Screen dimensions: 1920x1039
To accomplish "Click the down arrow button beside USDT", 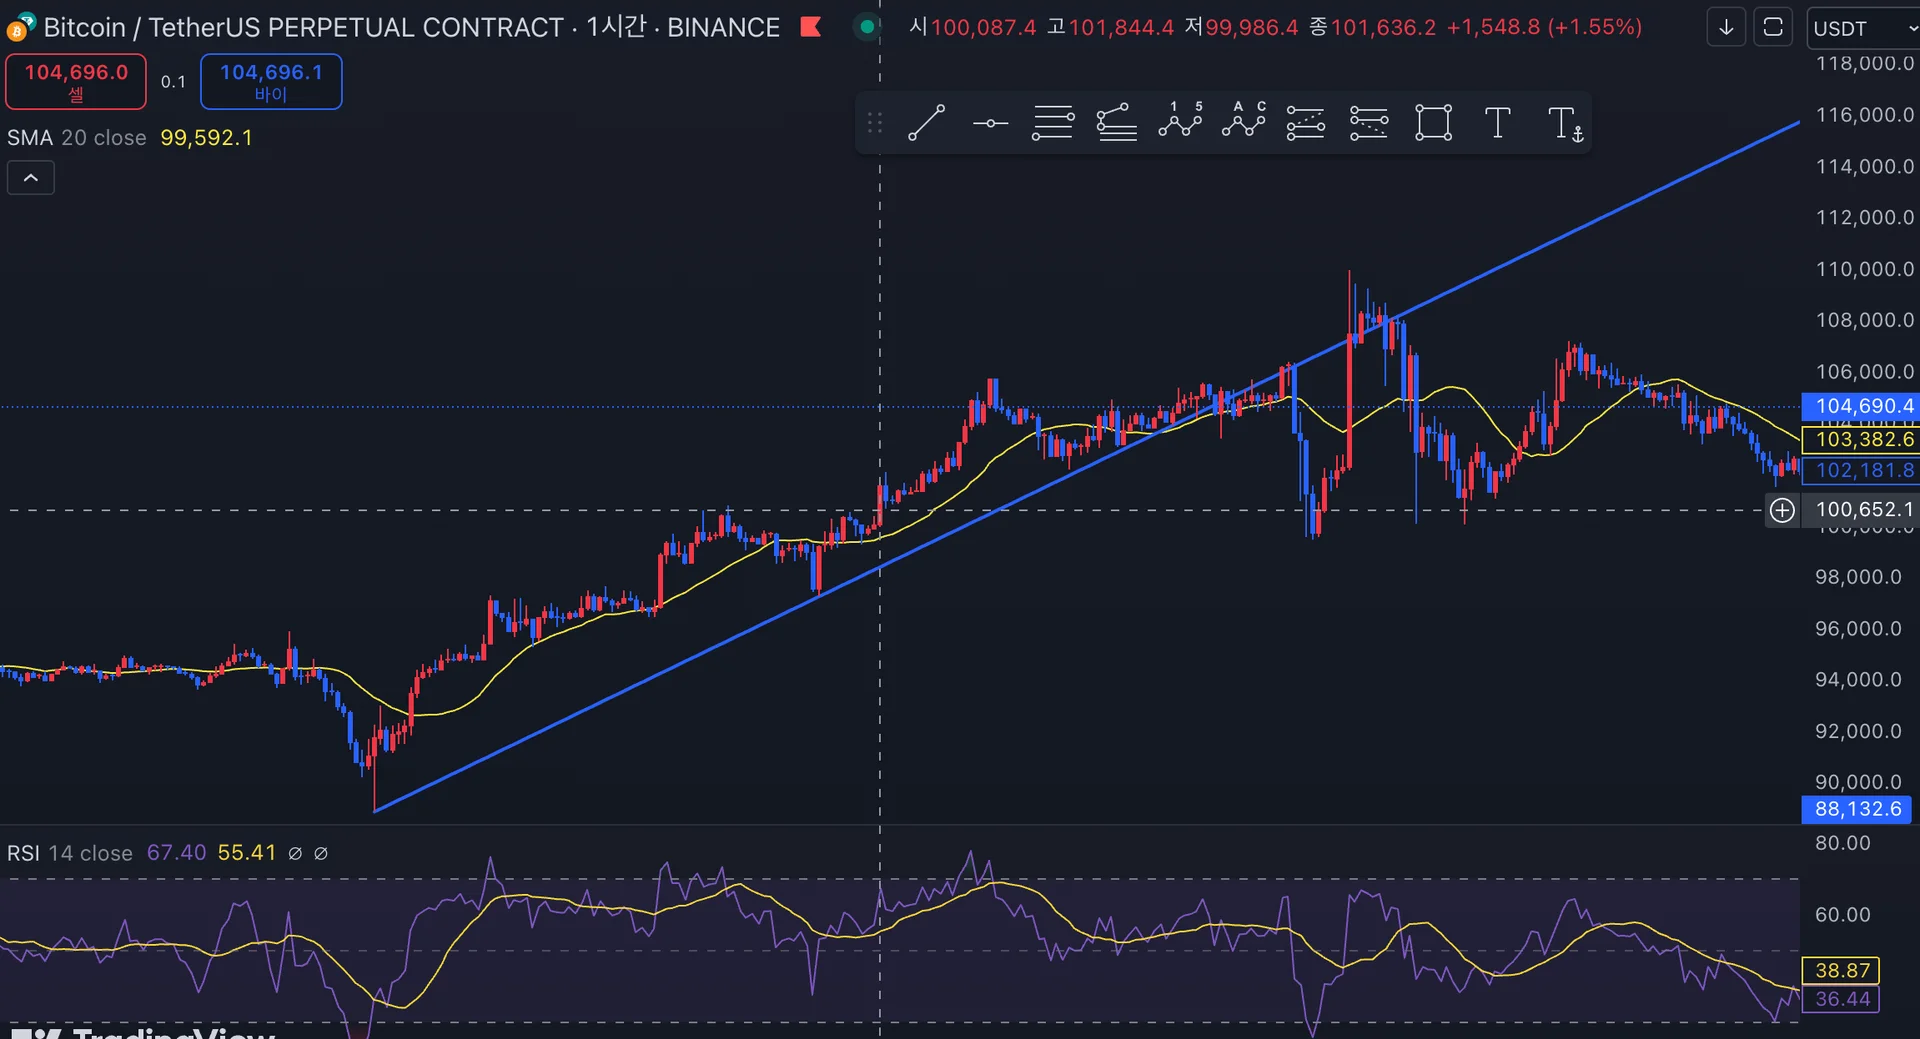I will 1726,28.
